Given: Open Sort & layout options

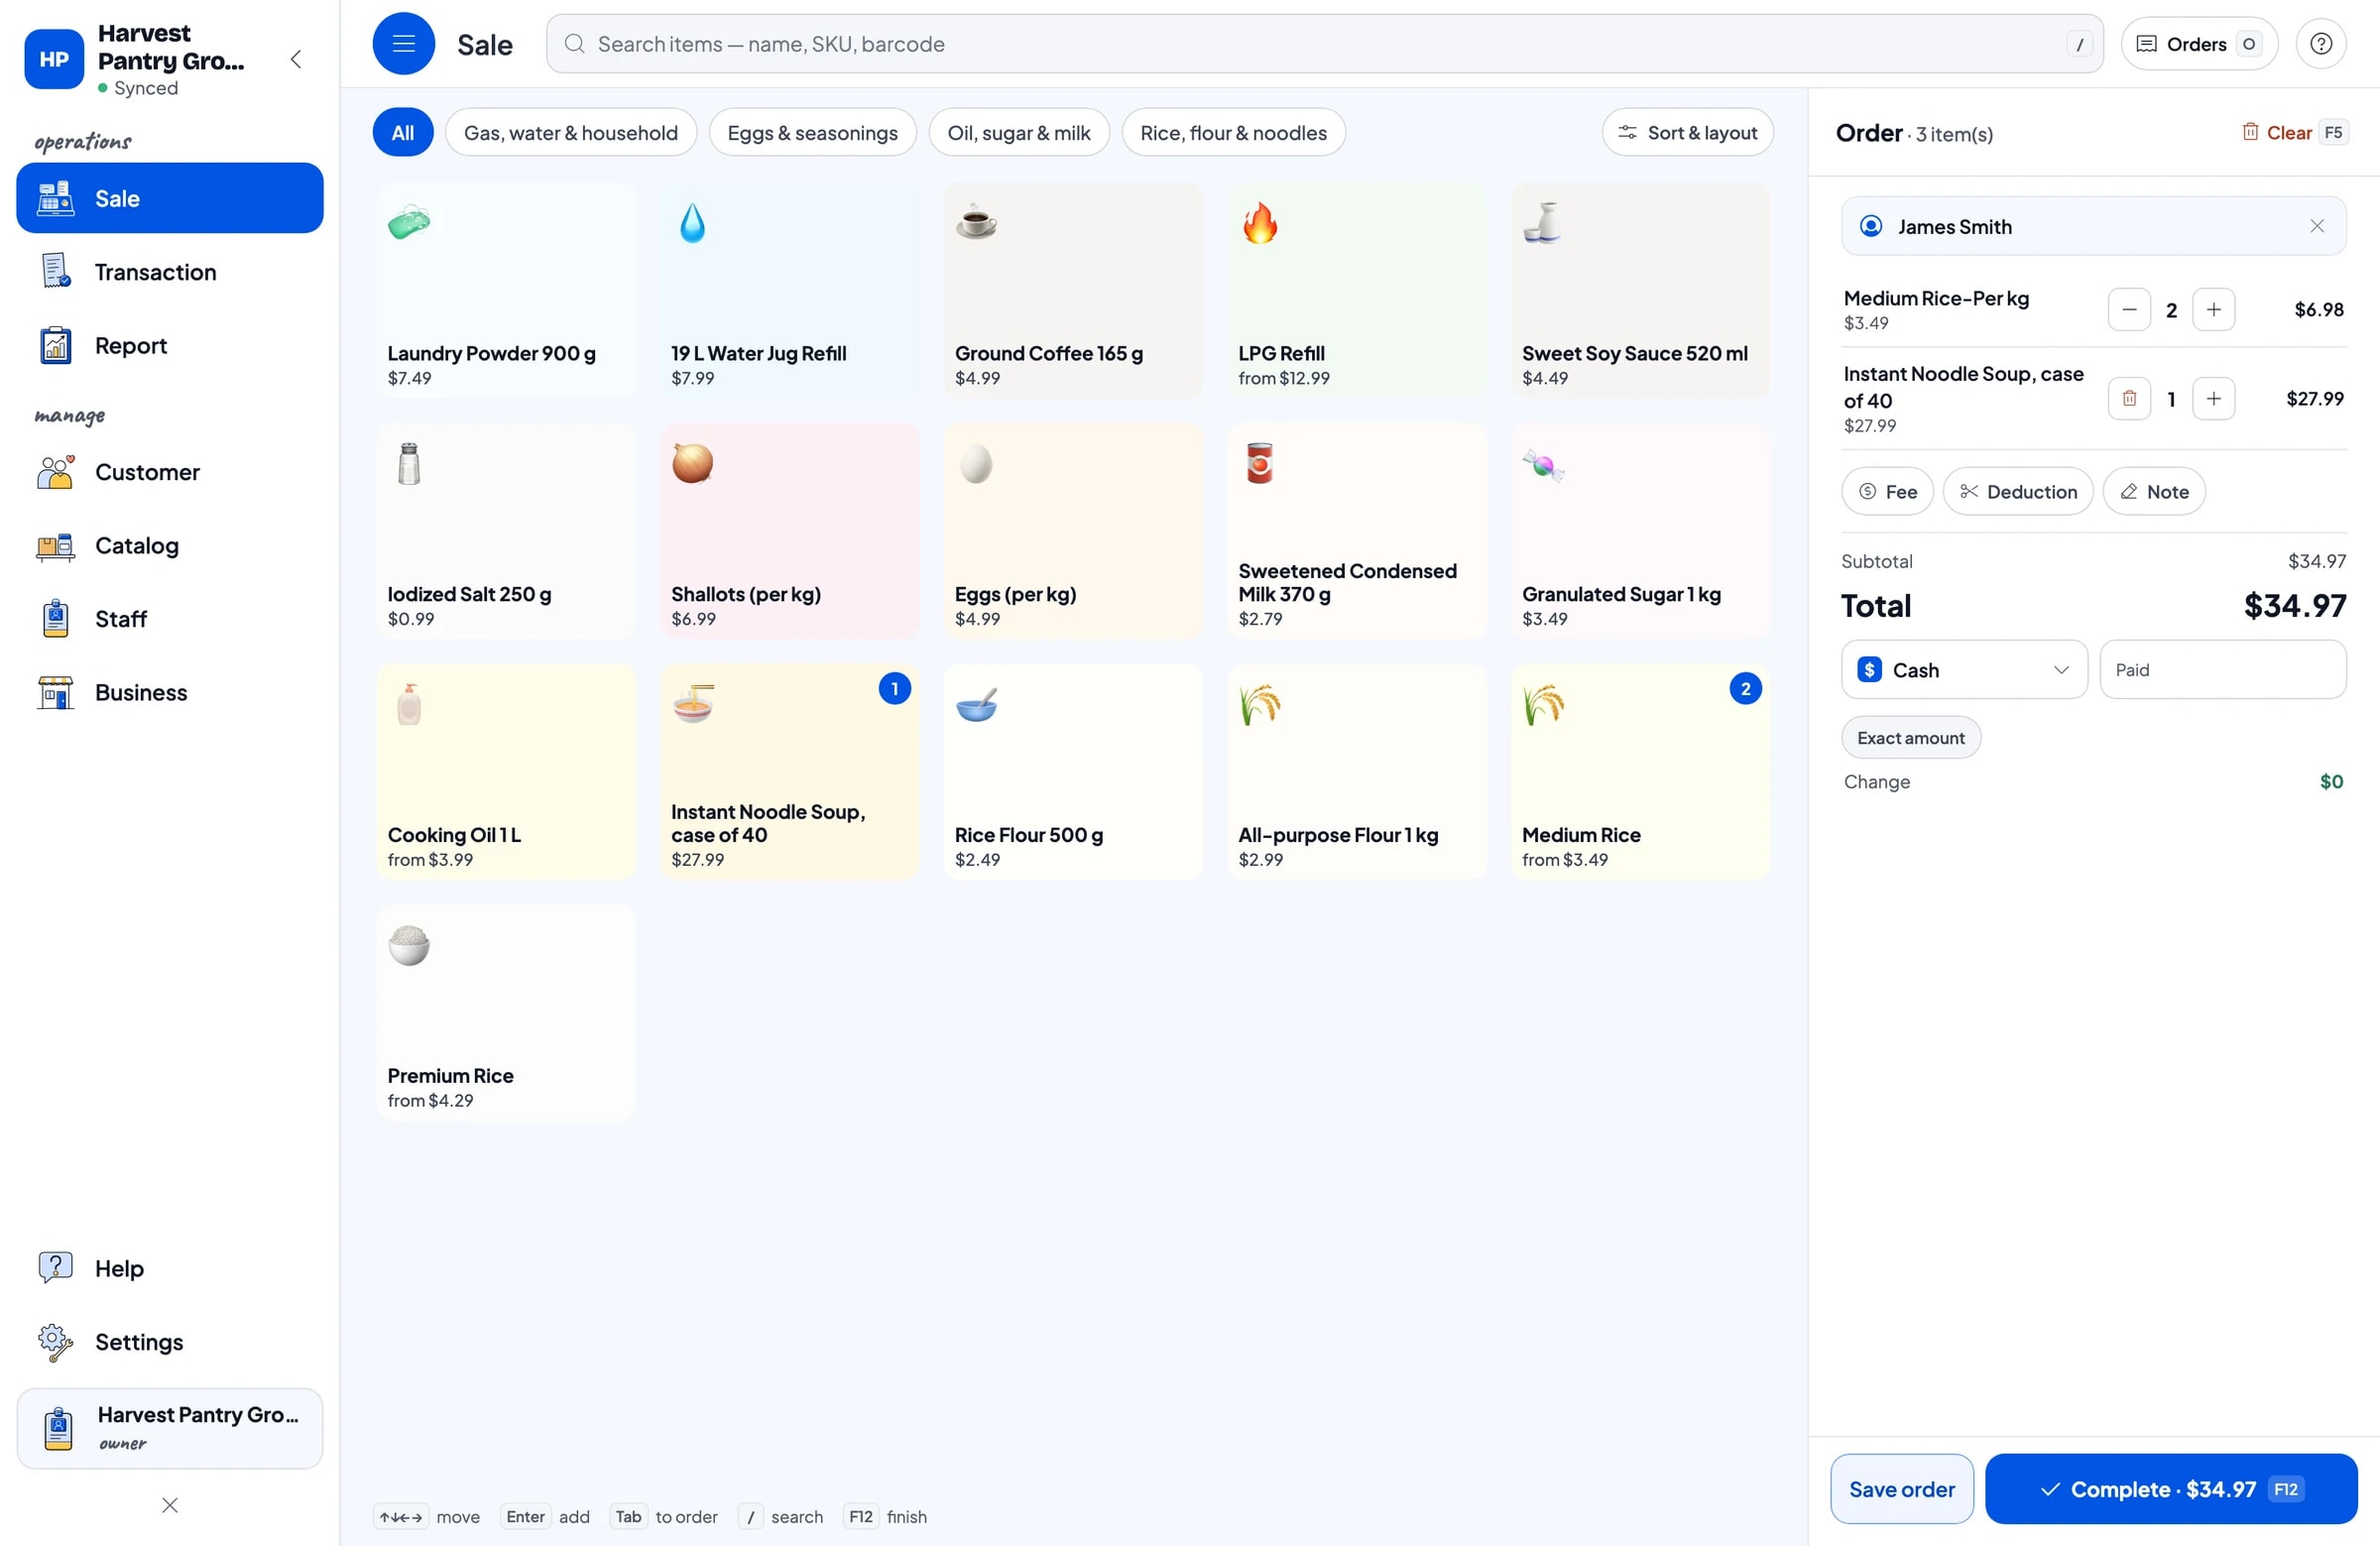Looking at the screenshot, I should point(1687,133).
